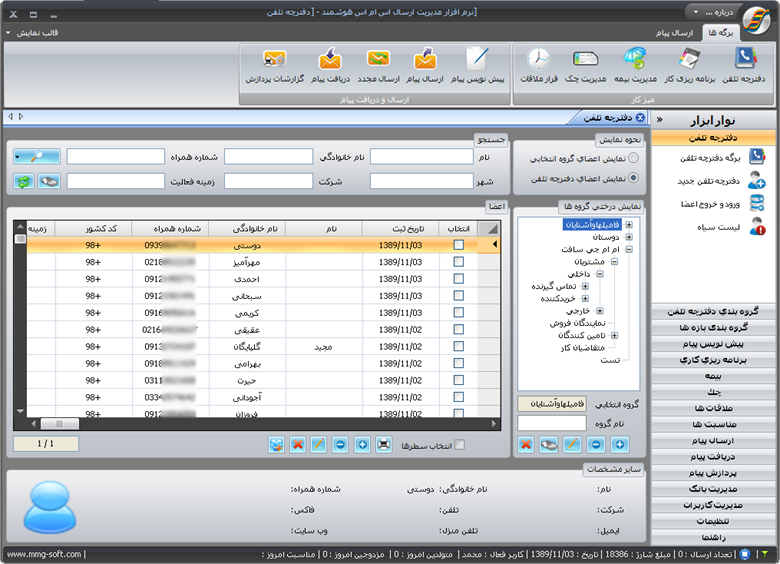The image size is (780, 564).
Task: Click دریافت پیام receive icon
Action: (x=330, y=65)
